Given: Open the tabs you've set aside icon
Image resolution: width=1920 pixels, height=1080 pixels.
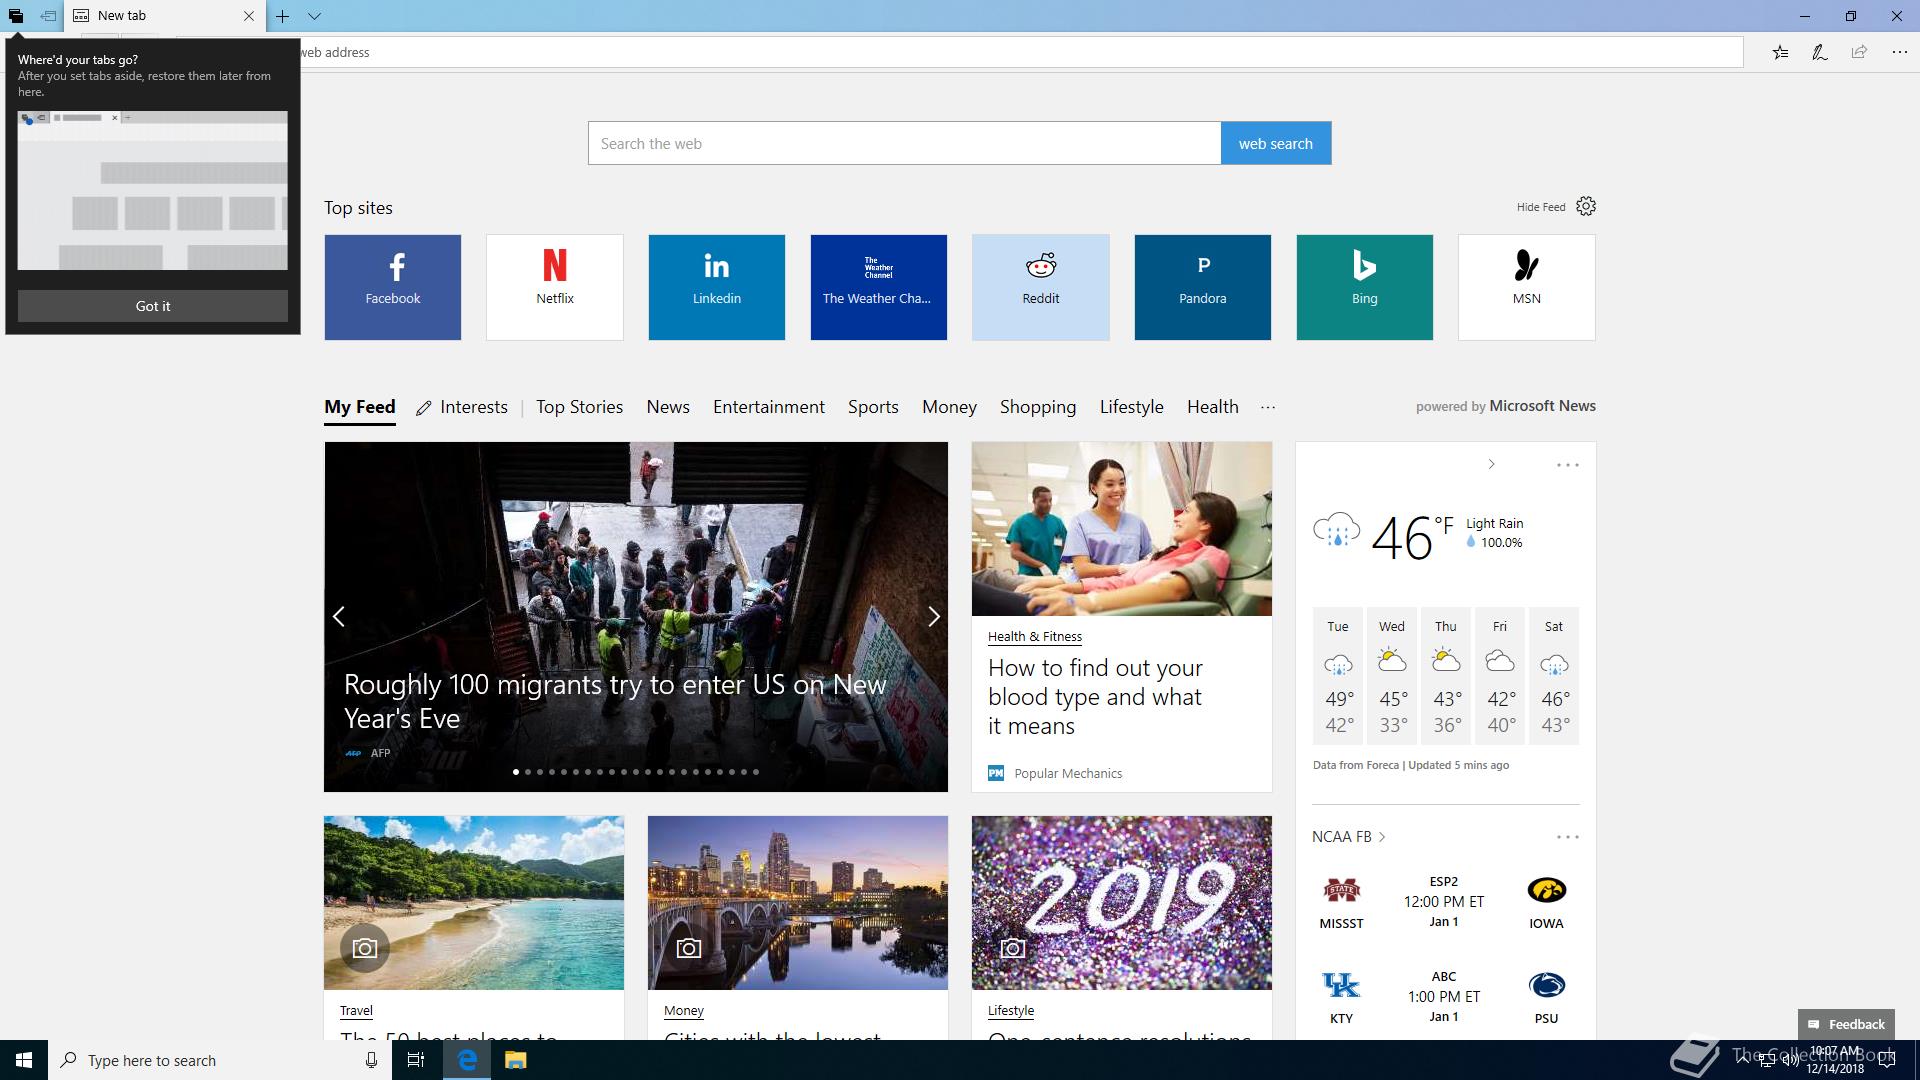Looking at the screenshot, I should tap(15, 16).
